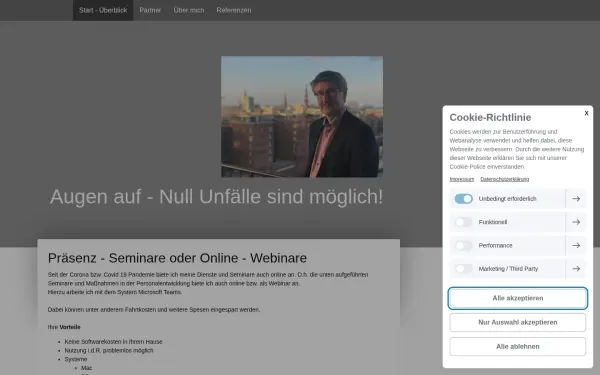The width and height of the screenshot is (600, 375).
Task: Open Referenzen navigation item
Action: pyautogui.click(x=234, y=10)
